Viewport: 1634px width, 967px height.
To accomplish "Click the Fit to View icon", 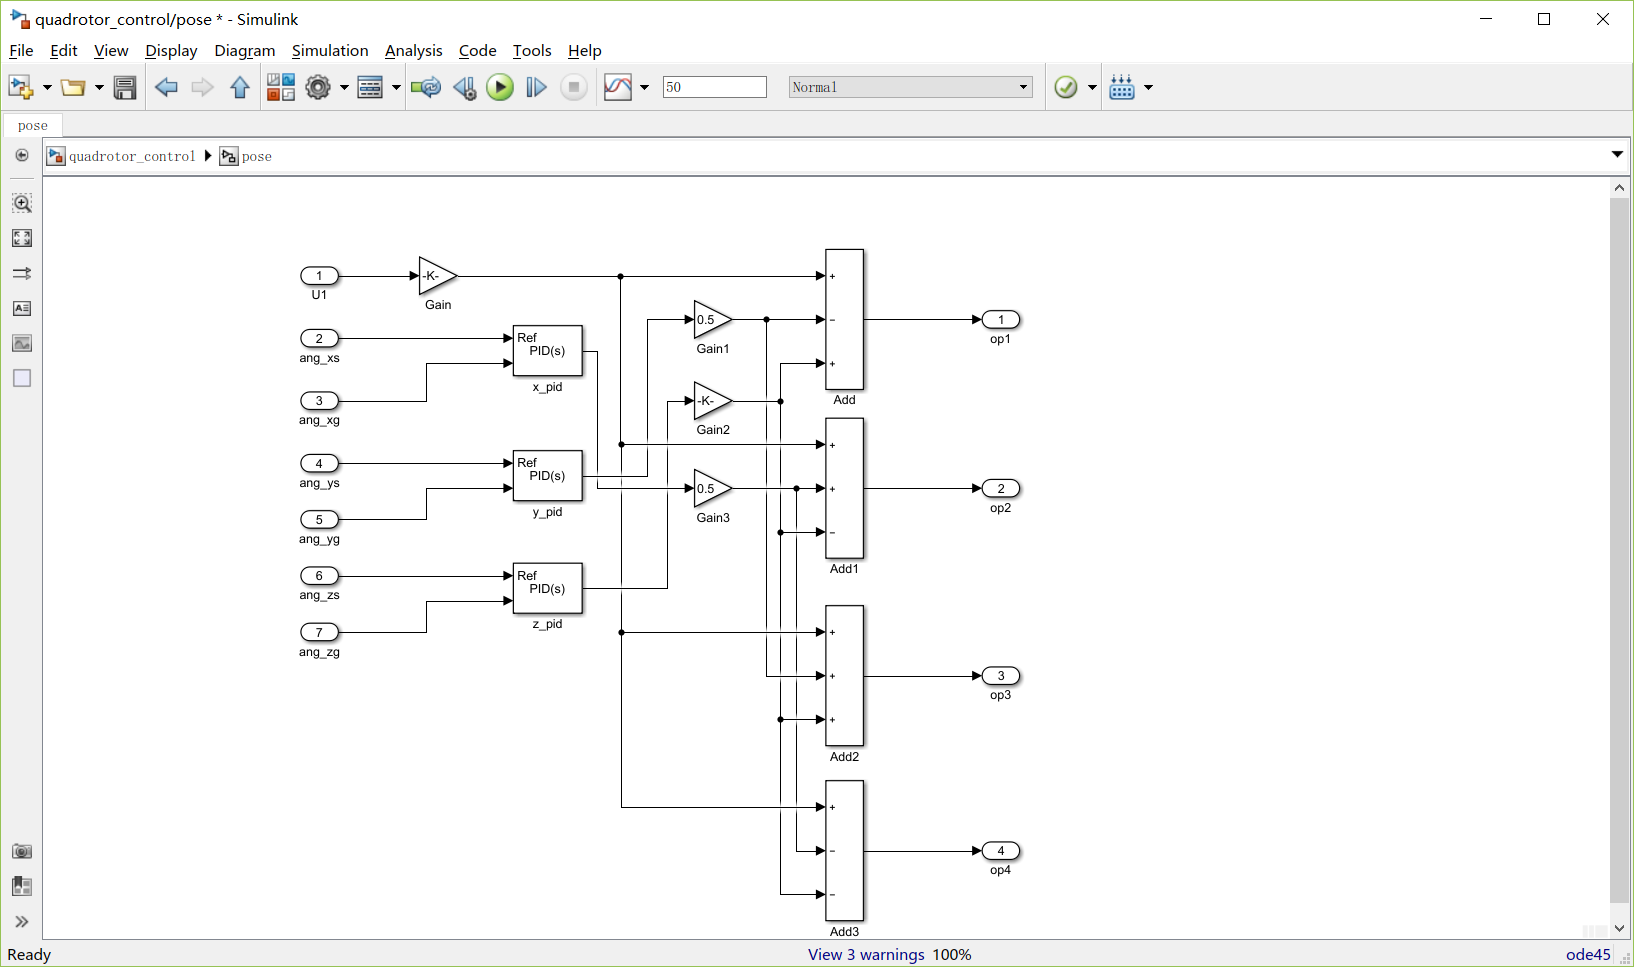I will [x=22, y=238].
